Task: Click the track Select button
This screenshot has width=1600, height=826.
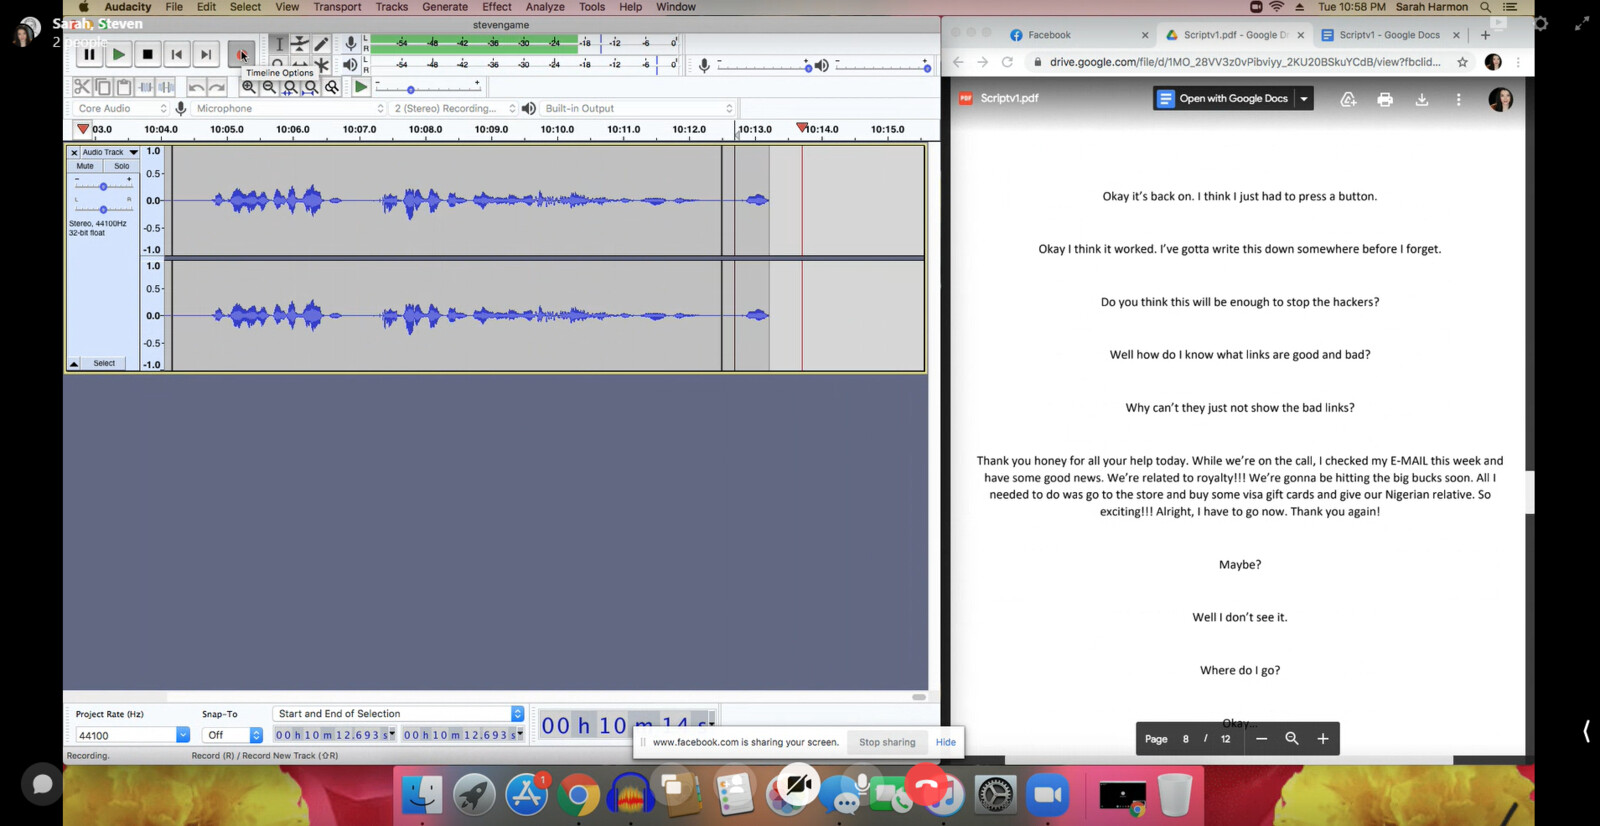Action: (x=104, y=363)
